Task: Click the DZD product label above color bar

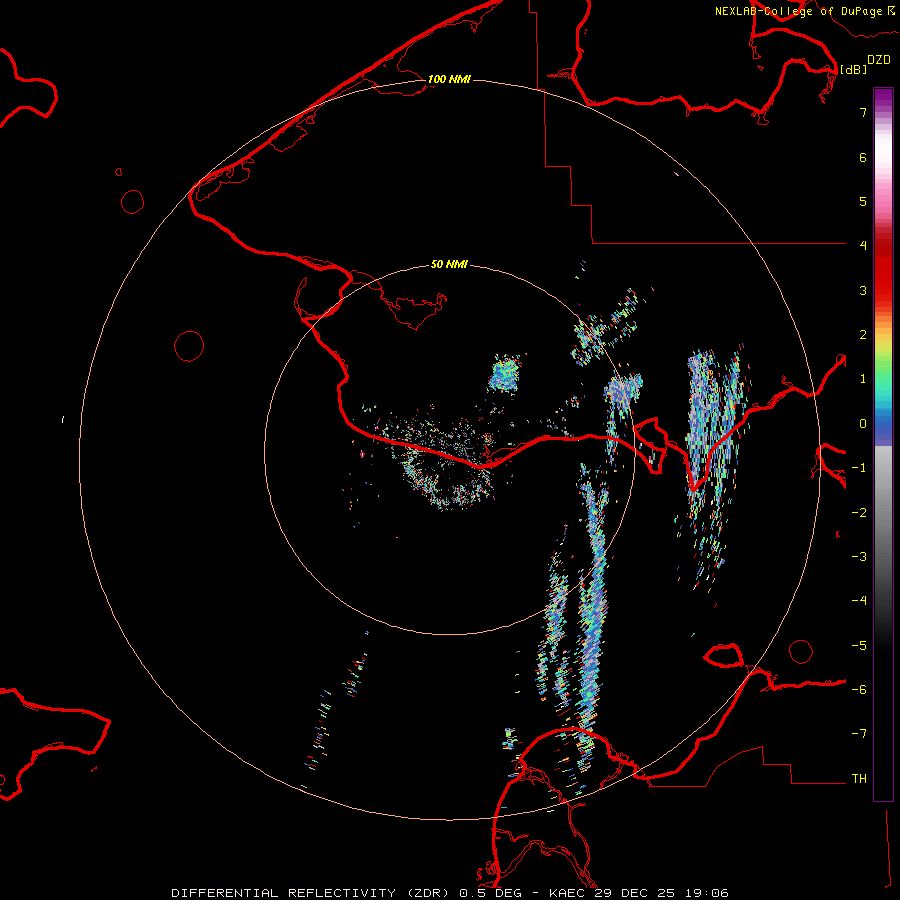Action: 879,60
